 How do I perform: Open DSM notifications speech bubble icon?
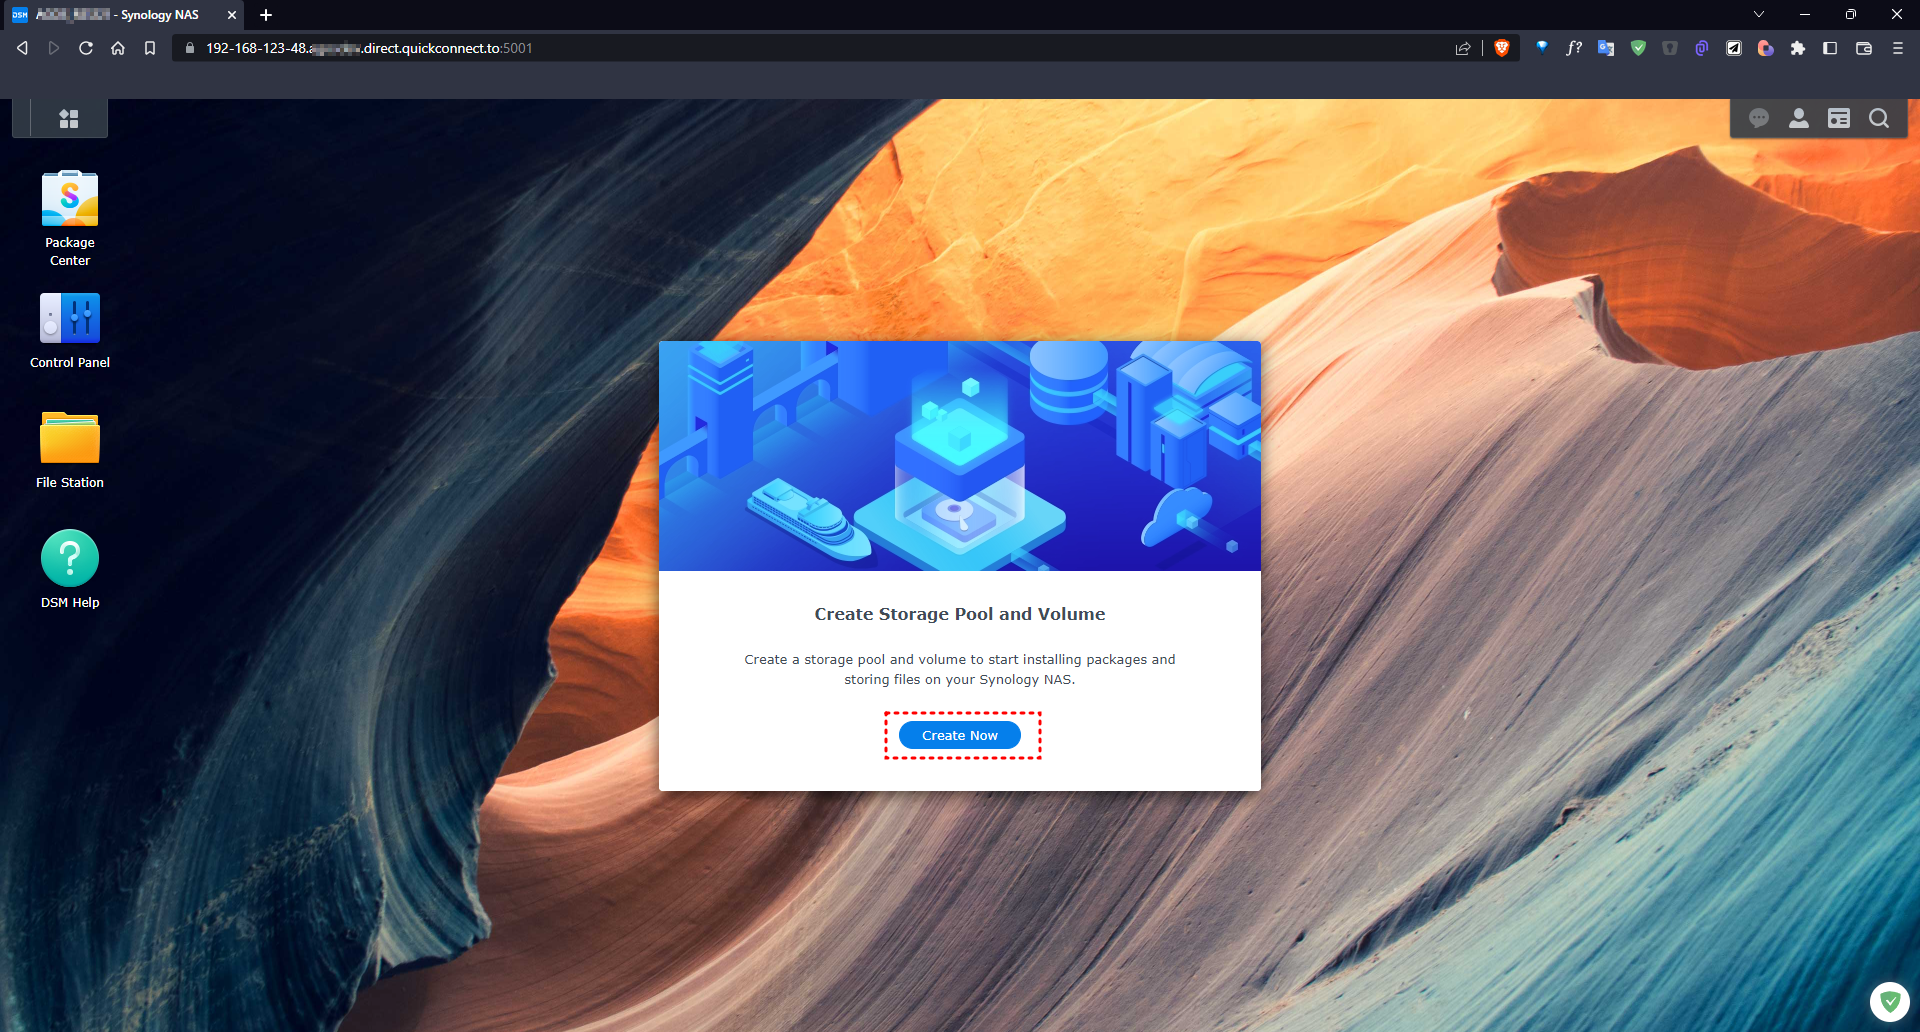click(x=1759, y=119)
